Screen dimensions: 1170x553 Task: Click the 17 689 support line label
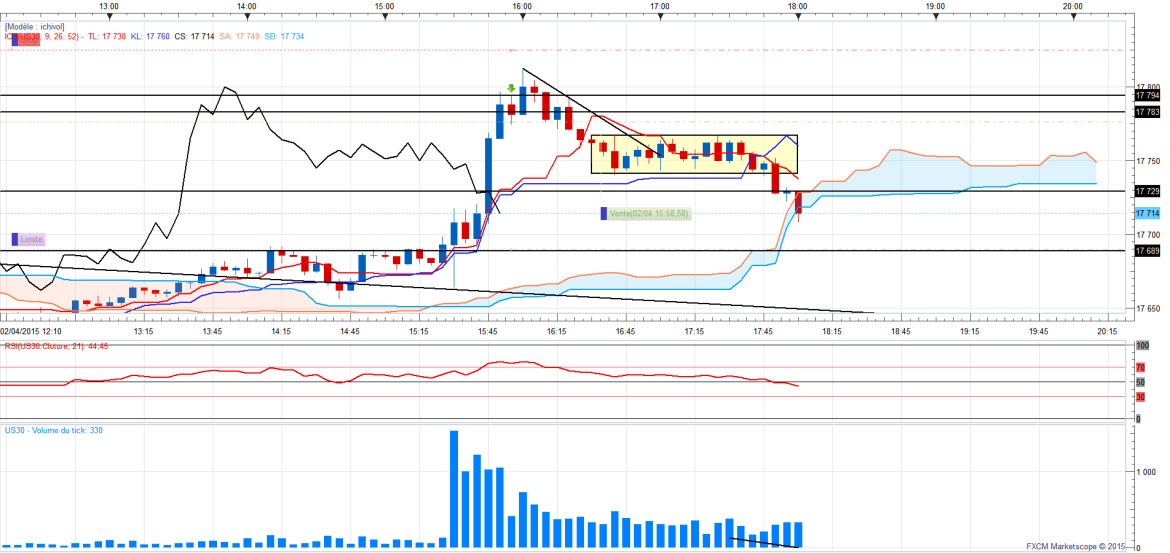pyautogui.click(x=1147, y=251)
